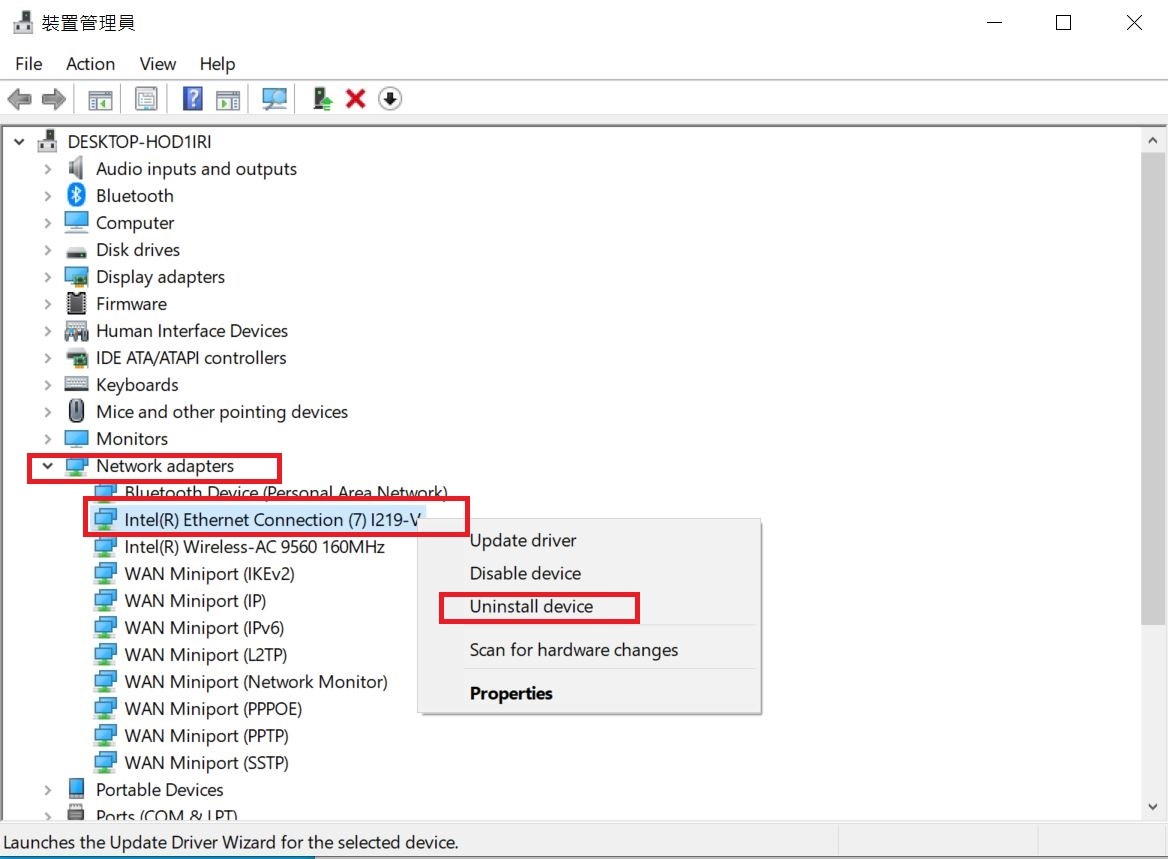
Task: Select Update driver in the context menu
Action: 523,541
